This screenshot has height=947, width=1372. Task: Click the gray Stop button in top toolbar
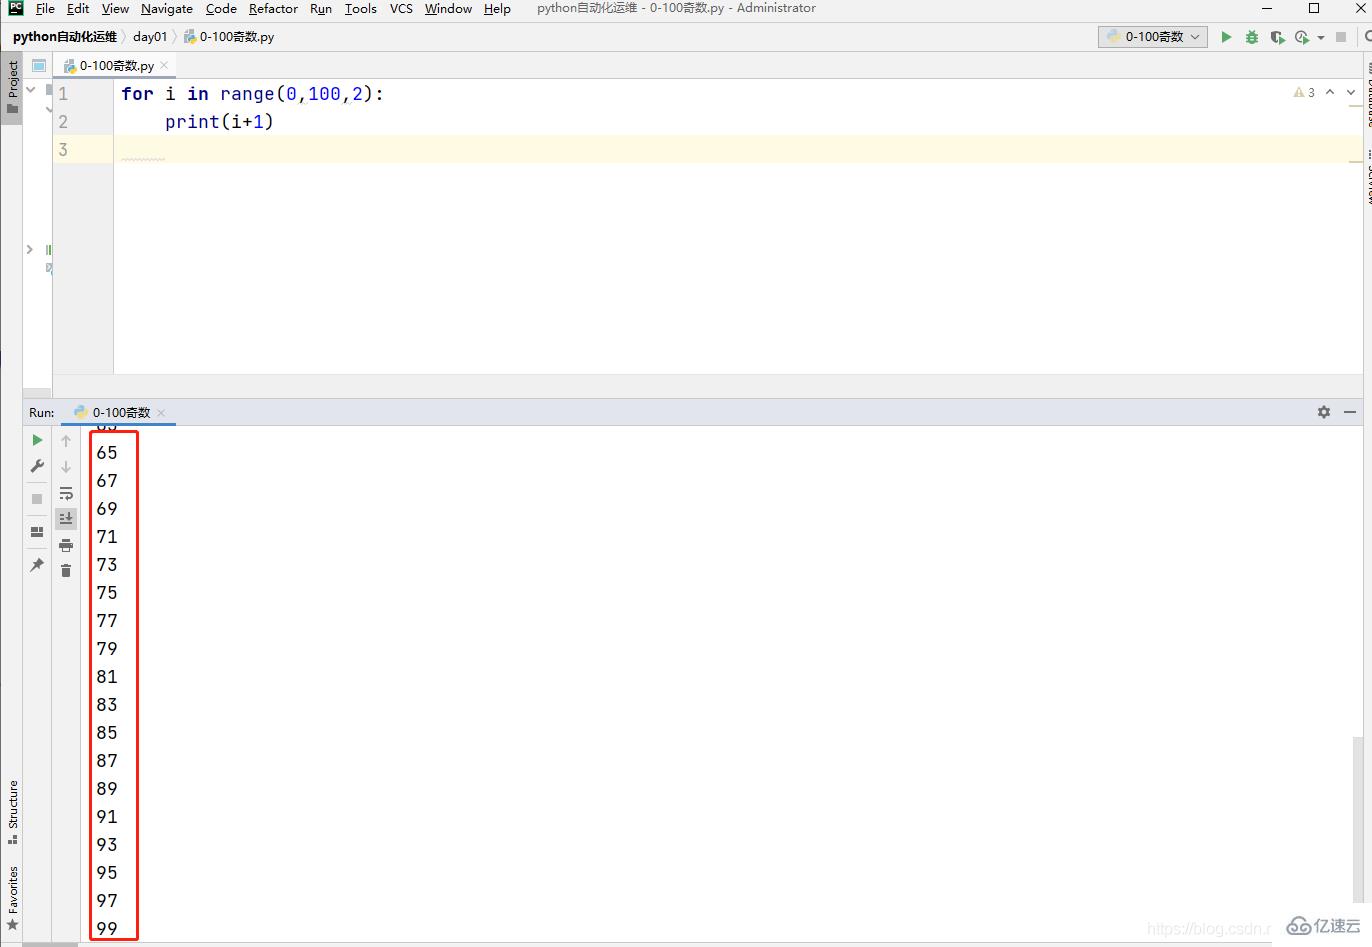[1341, 37]
